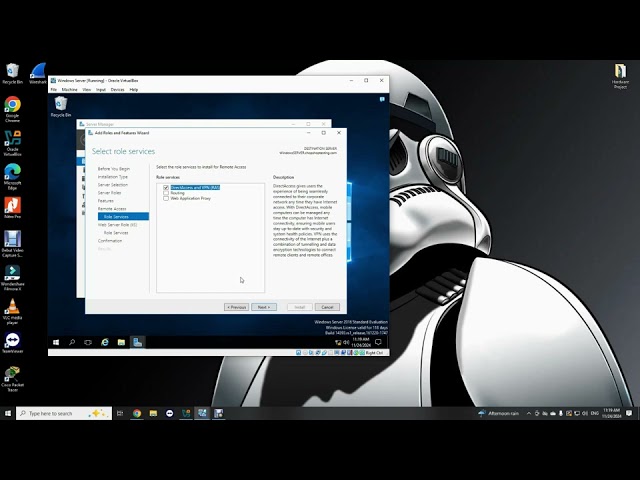Screen dimensions: 640x480
Task: Click the greyed-out Install button
Action: [300, 307]
